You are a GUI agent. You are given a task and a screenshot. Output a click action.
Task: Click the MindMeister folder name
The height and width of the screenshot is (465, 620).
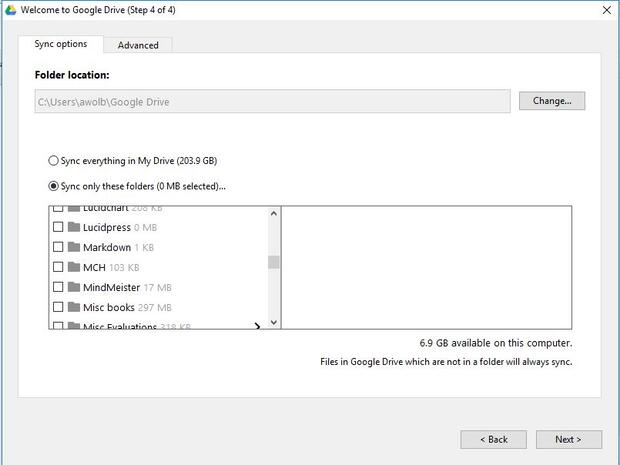[x=112, y=287]
